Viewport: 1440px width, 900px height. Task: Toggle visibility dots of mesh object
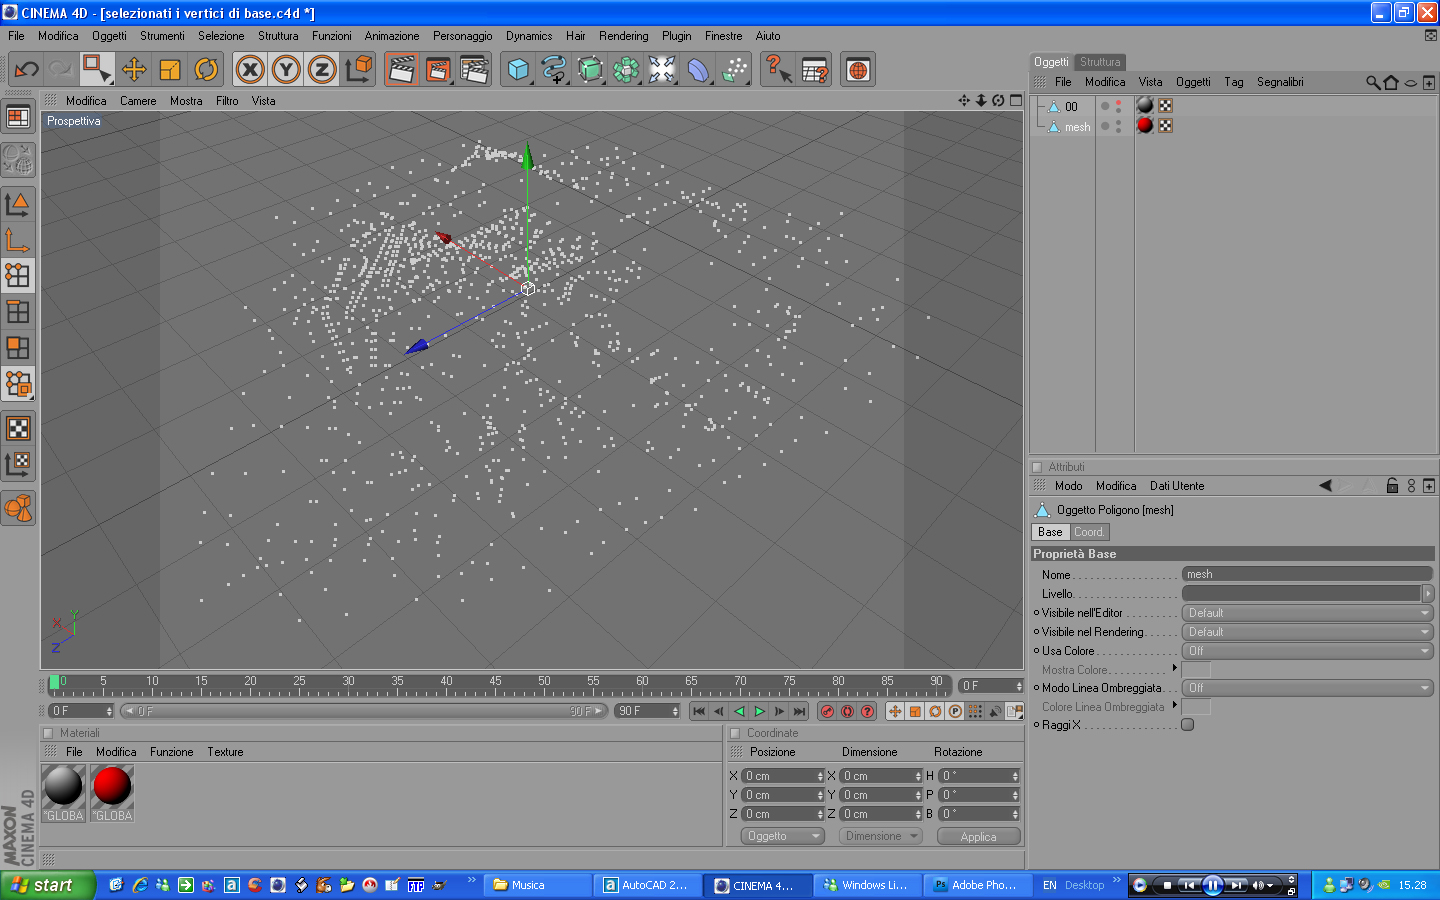1118,126
